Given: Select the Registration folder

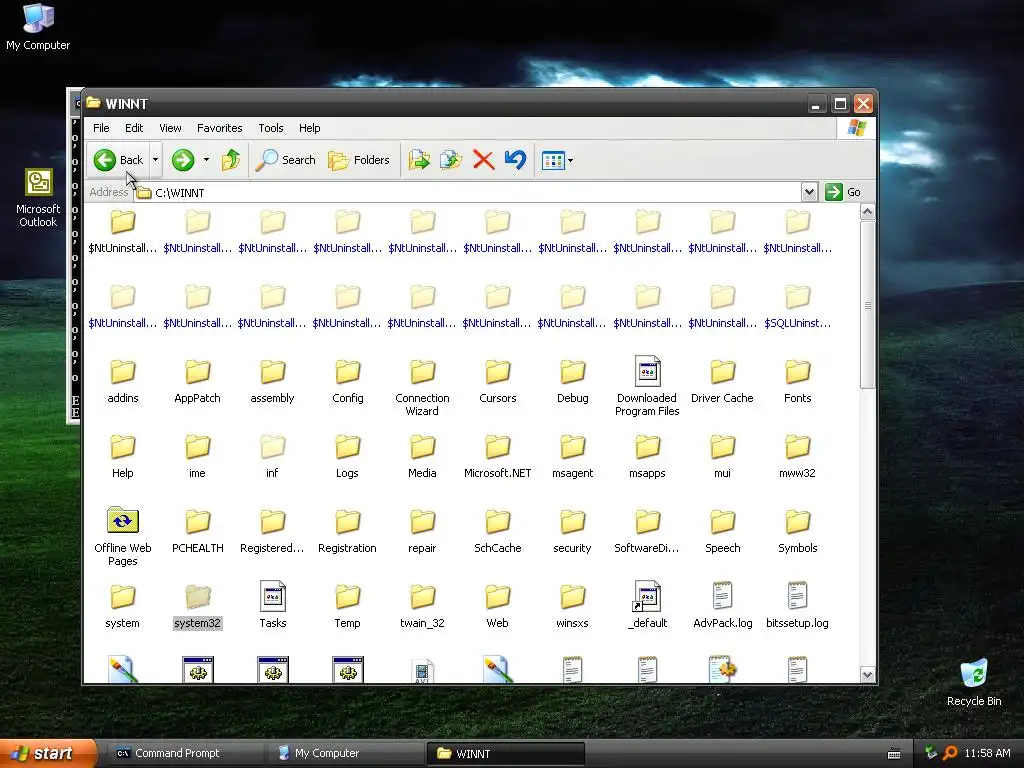Looking at the screenshot, I should click(347, 532).
